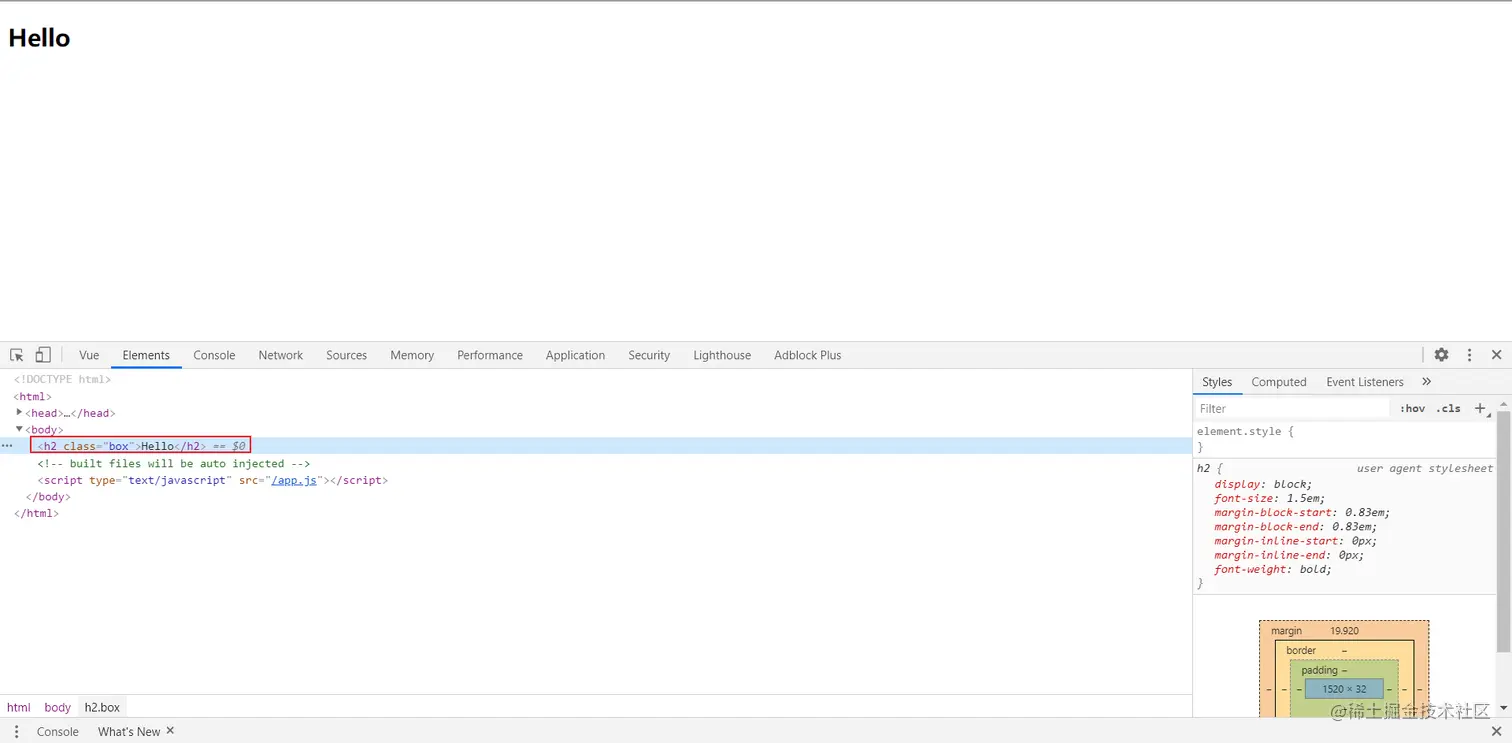
Task: Open the Memory tab
Action: click(x=412, y=355)
